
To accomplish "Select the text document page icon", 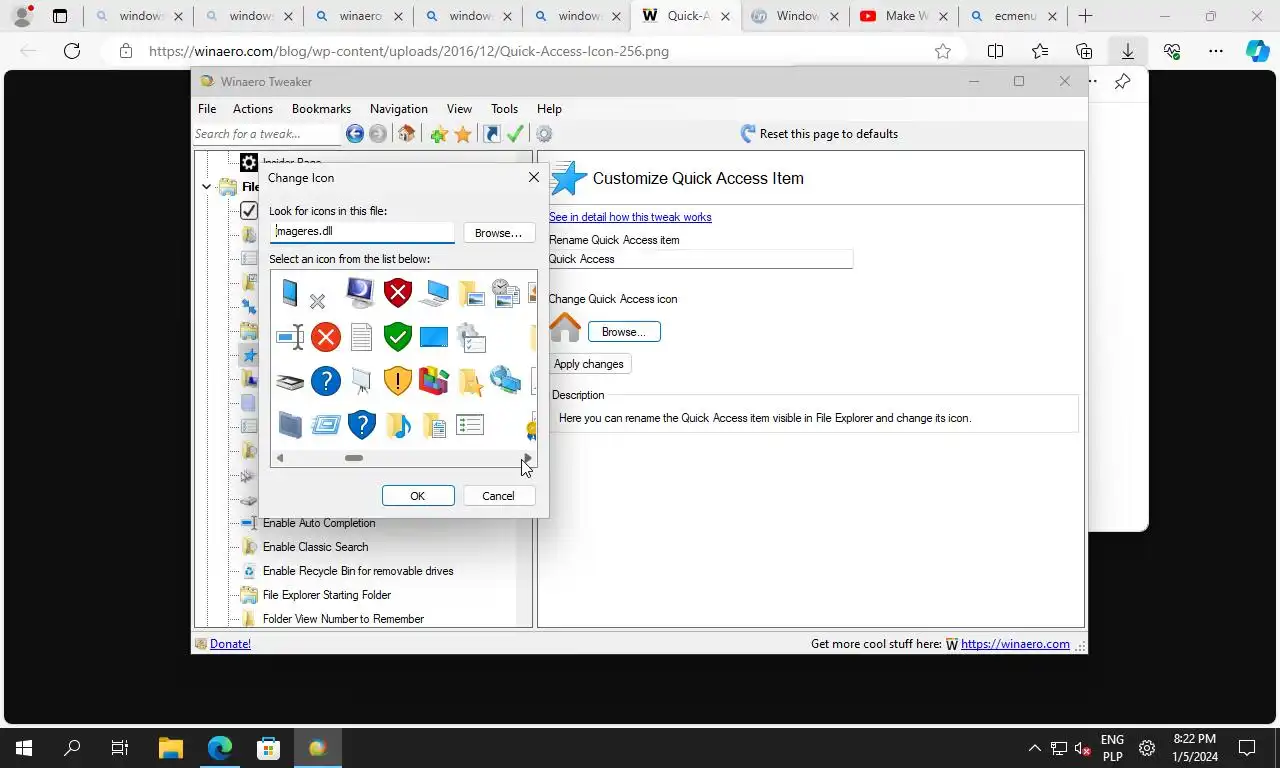I will 362,337.
